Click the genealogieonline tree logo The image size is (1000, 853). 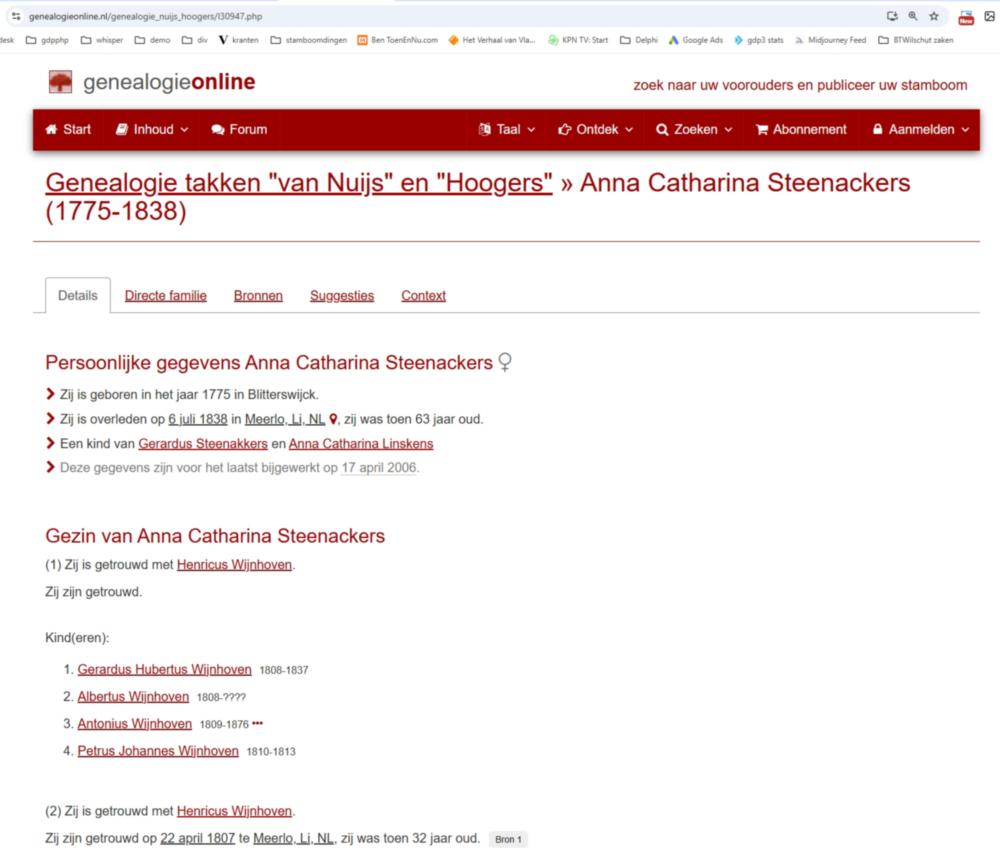point(60,82)
